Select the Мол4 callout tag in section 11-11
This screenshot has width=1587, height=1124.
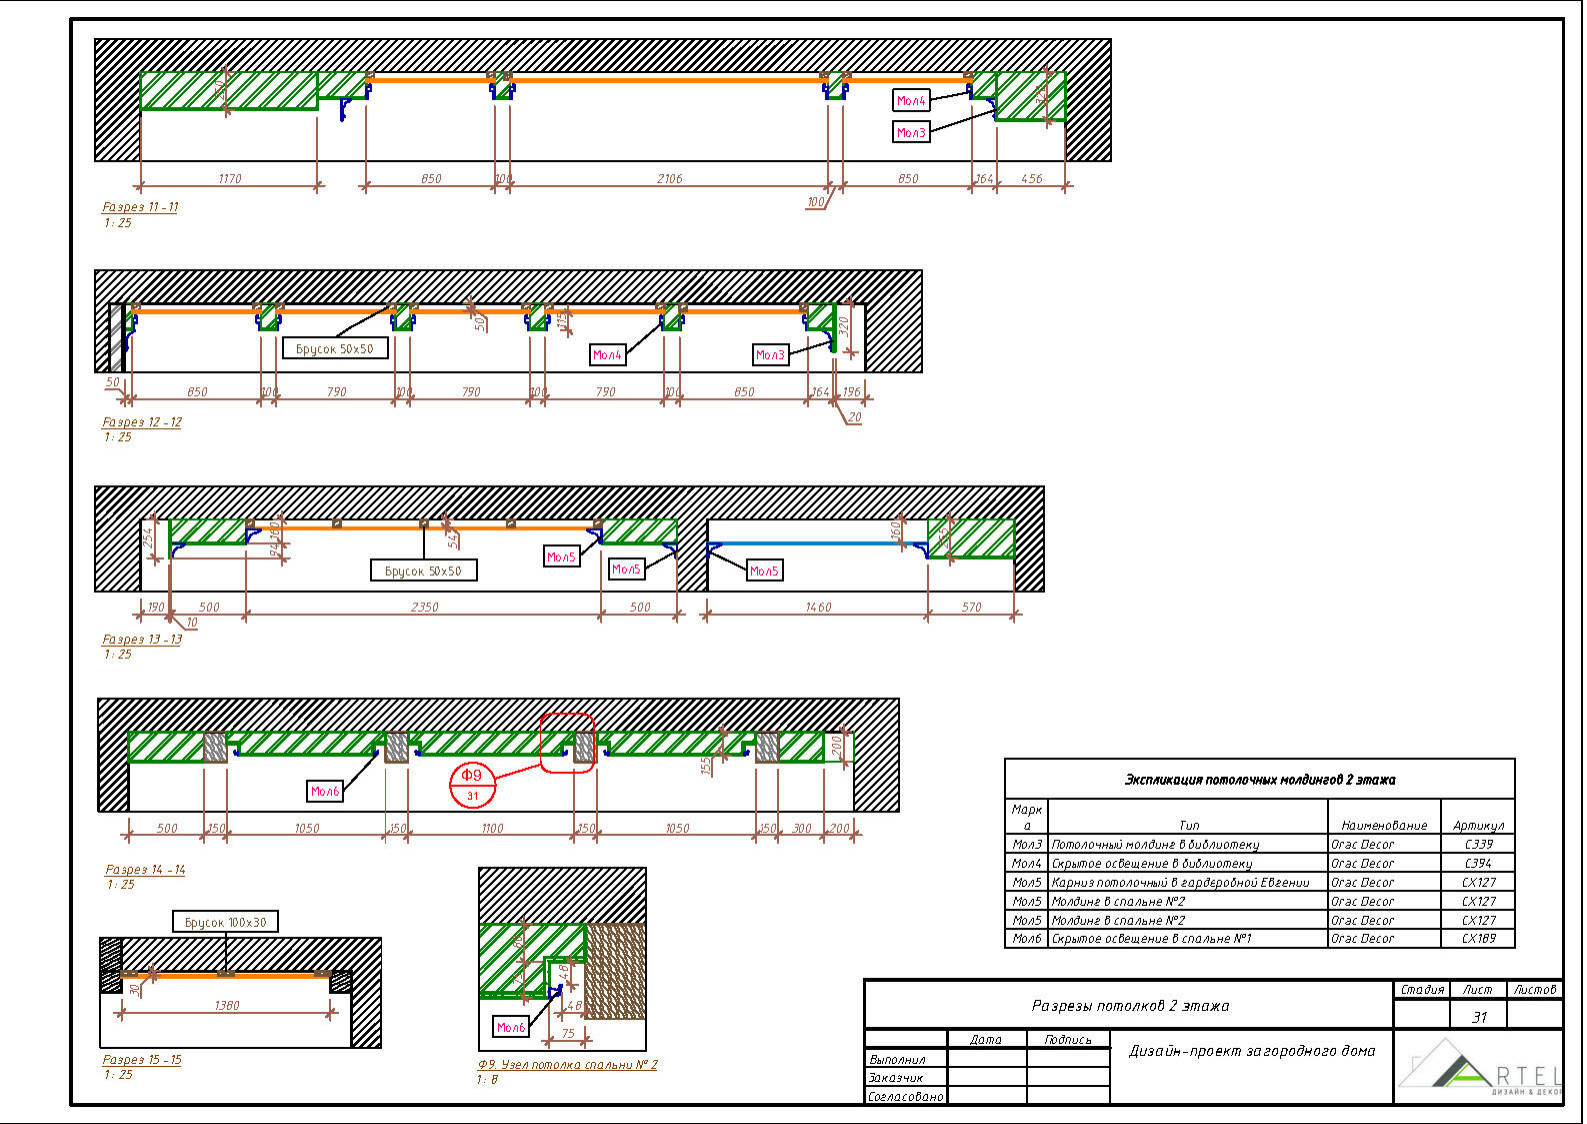point(911,100)
